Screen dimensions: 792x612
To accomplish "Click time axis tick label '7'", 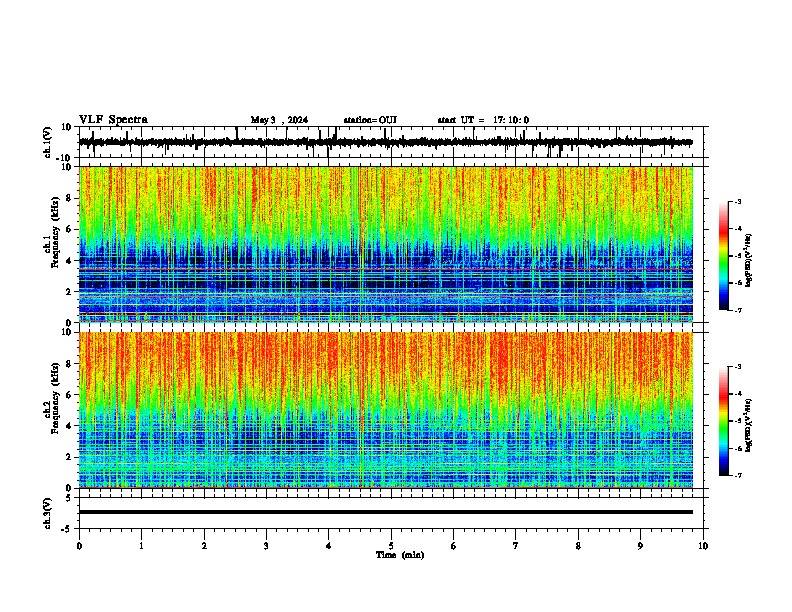I will pyautogui.click(x=516, y=546).
